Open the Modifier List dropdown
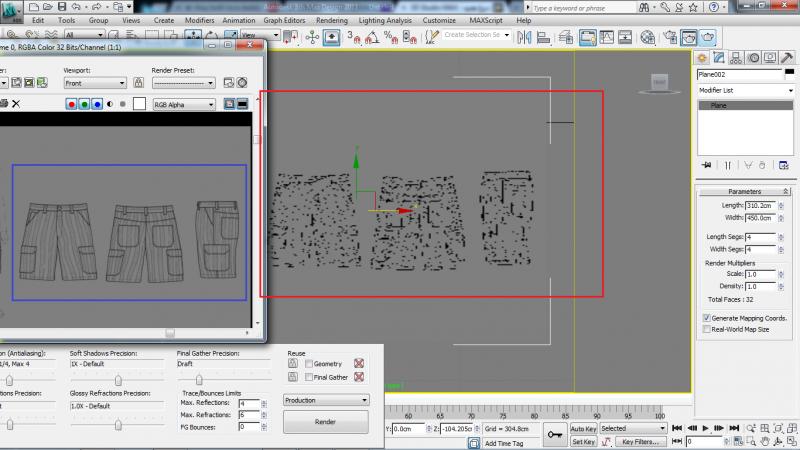The height and width of the screenshot is (450, 800). tap(743, 90)
